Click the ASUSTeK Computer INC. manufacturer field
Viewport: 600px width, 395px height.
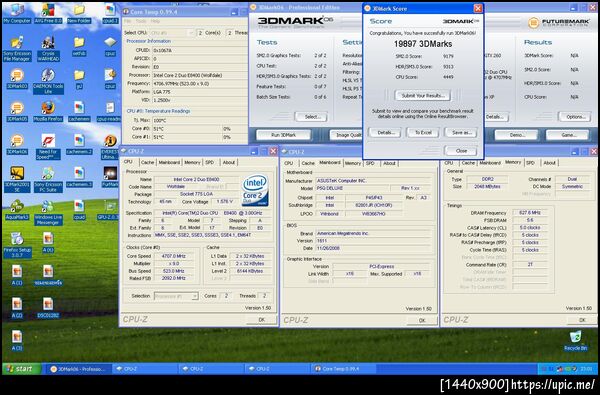[373, 181]
